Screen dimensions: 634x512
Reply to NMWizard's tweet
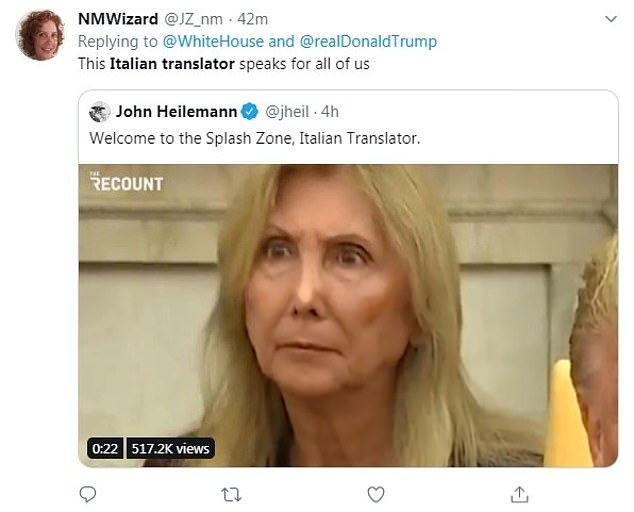point(88,493)
